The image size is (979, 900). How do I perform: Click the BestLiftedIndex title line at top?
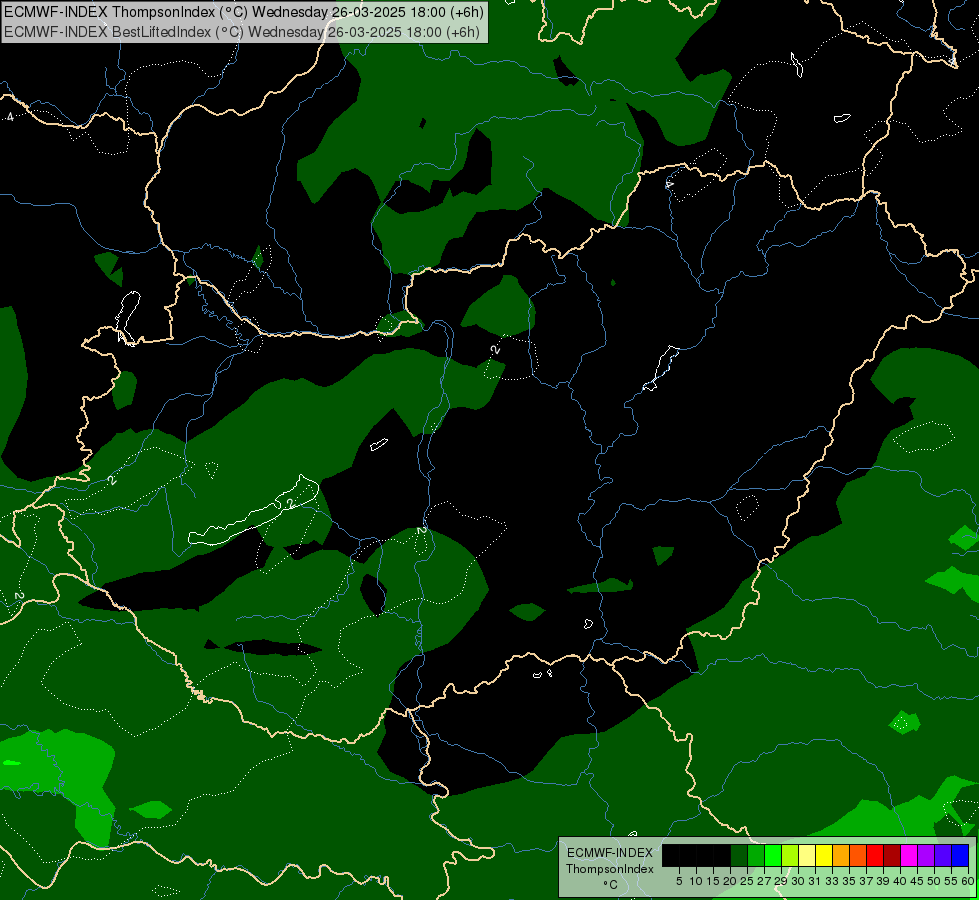pyautogui.click(x=242, y=32)
